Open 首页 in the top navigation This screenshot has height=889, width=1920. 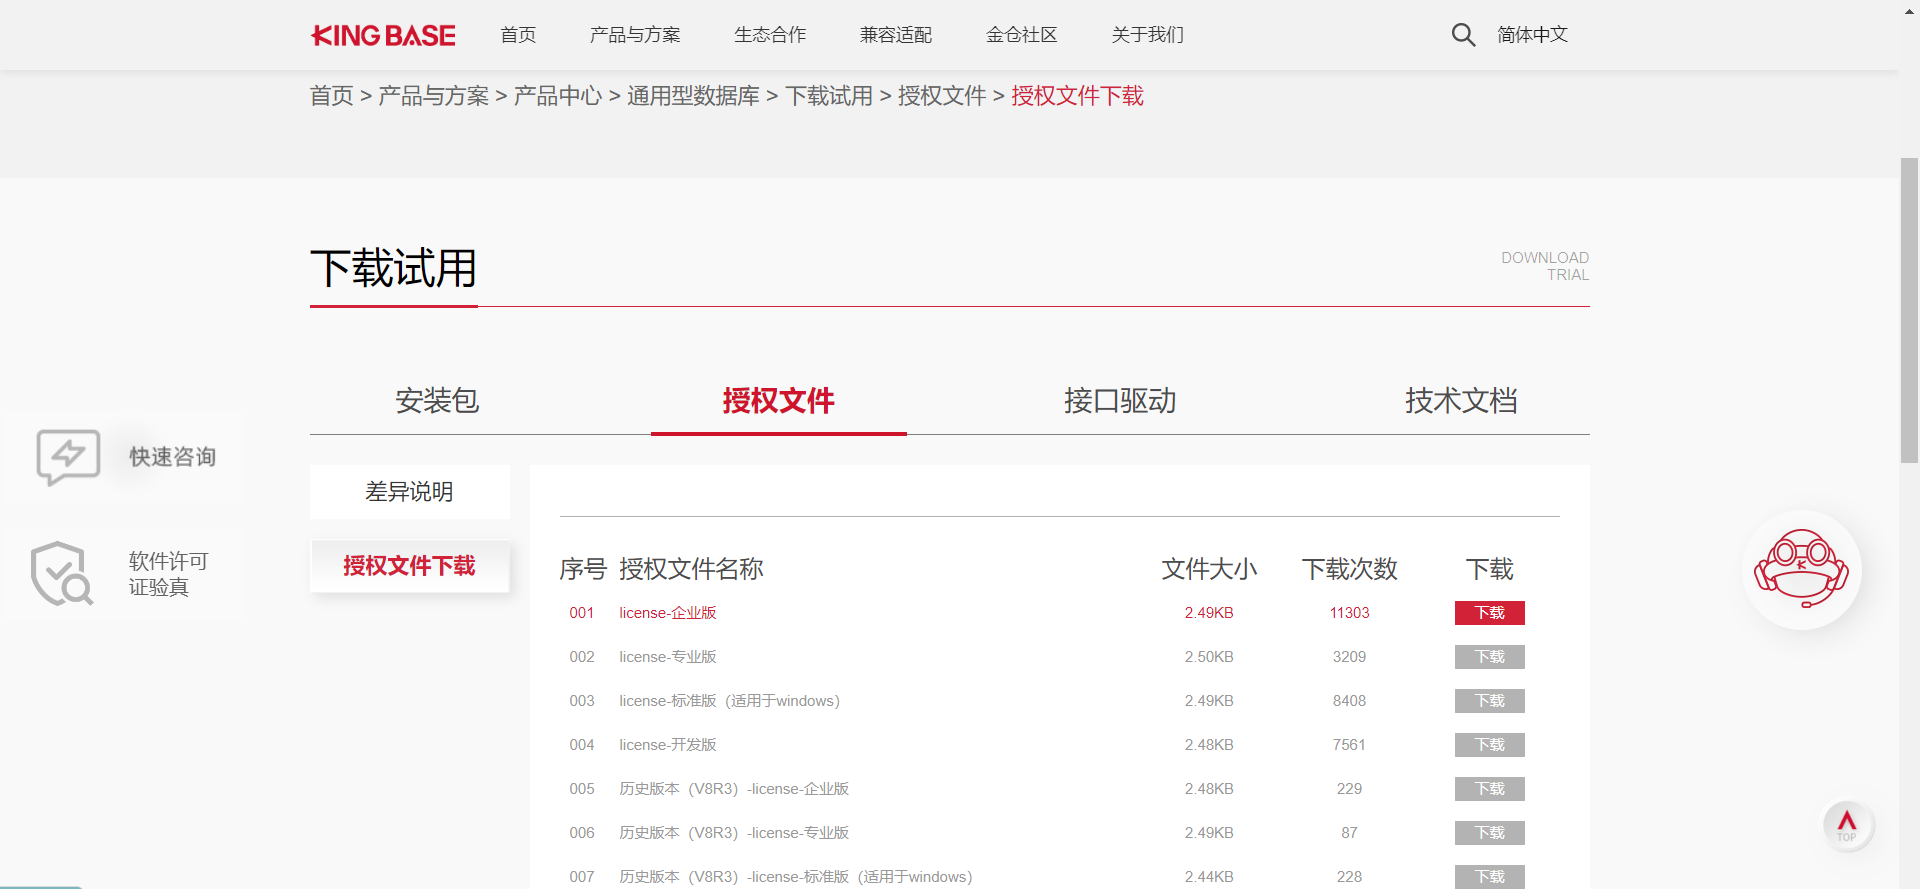518,35
